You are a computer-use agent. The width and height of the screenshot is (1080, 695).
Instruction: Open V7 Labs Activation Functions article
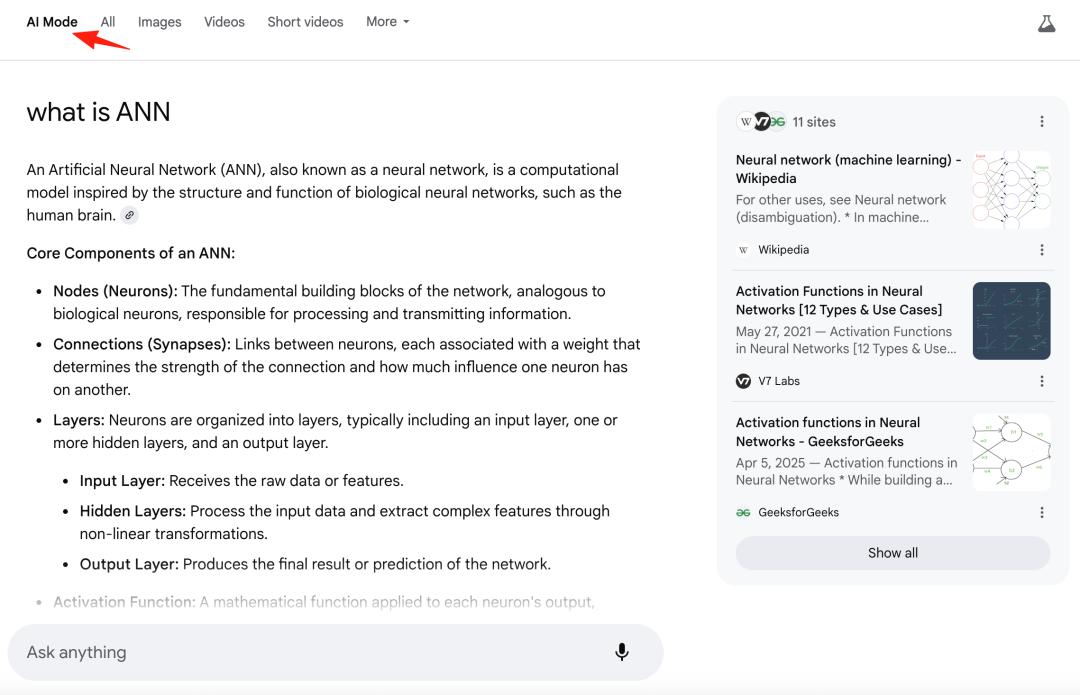838,300
